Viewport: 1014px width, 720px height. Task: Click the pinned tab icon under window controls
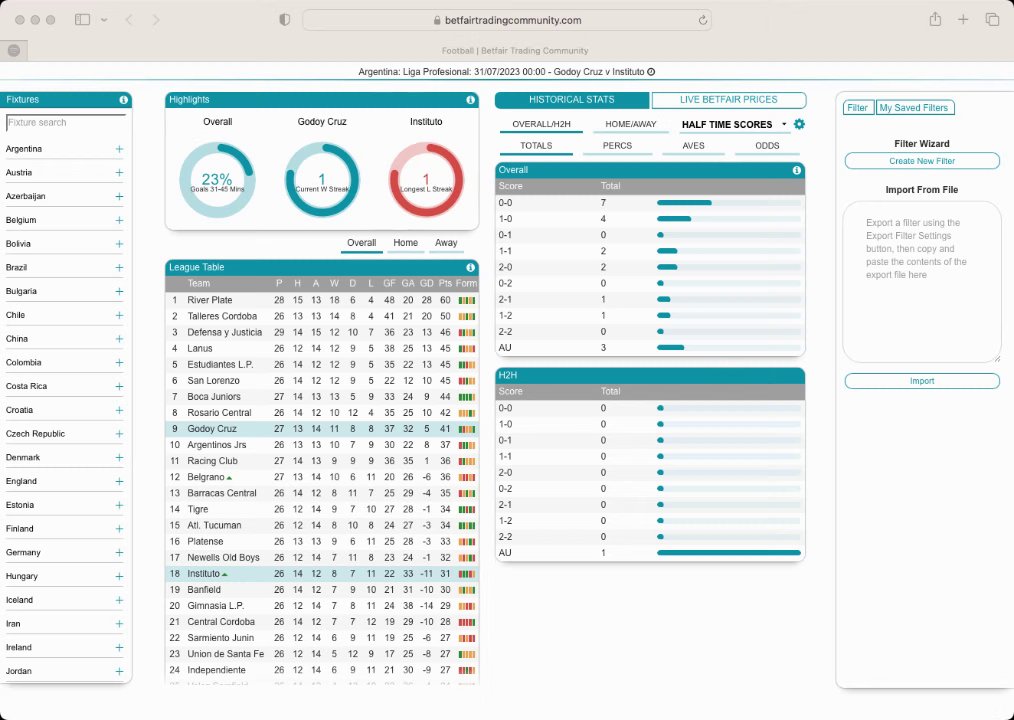[14, 50]
